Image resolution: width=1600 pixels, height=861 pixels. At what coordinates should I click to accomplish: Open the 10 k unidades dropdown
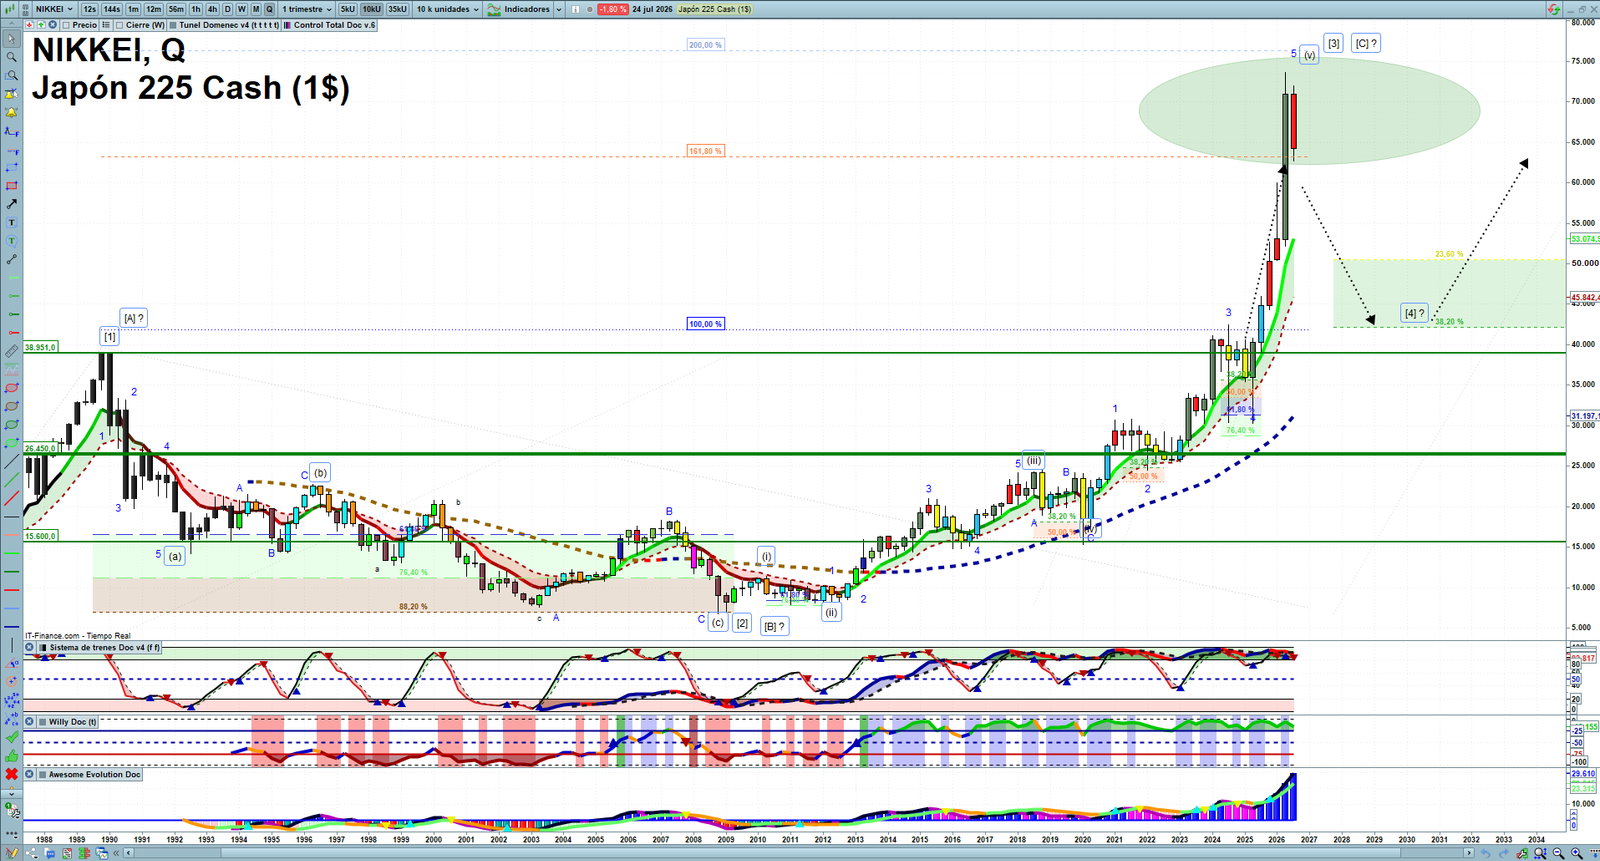[x=447, y=9]
